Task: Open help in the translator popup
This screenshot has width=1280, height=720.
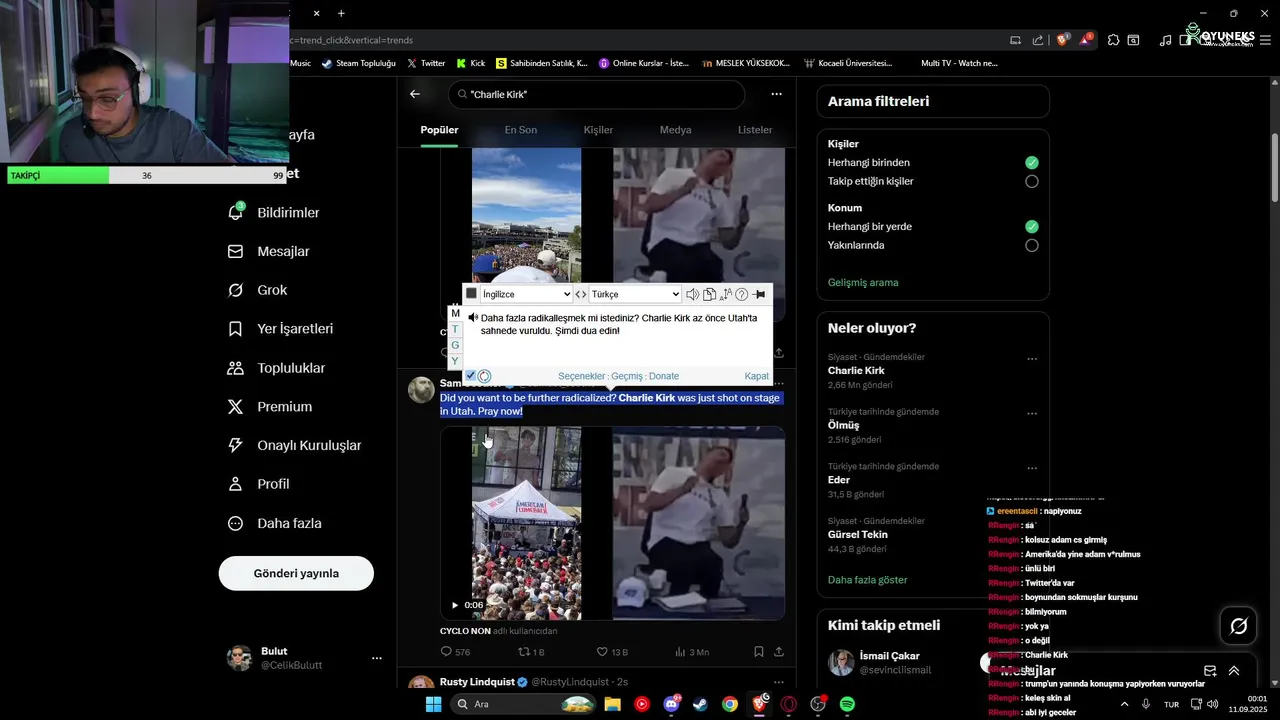Action: click(742, 294)
